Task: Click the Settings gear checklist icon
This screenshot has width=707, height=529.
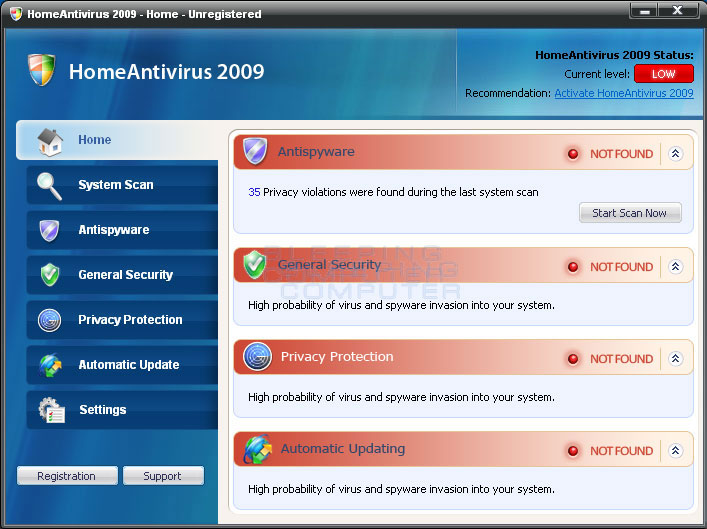Action: 51,410
